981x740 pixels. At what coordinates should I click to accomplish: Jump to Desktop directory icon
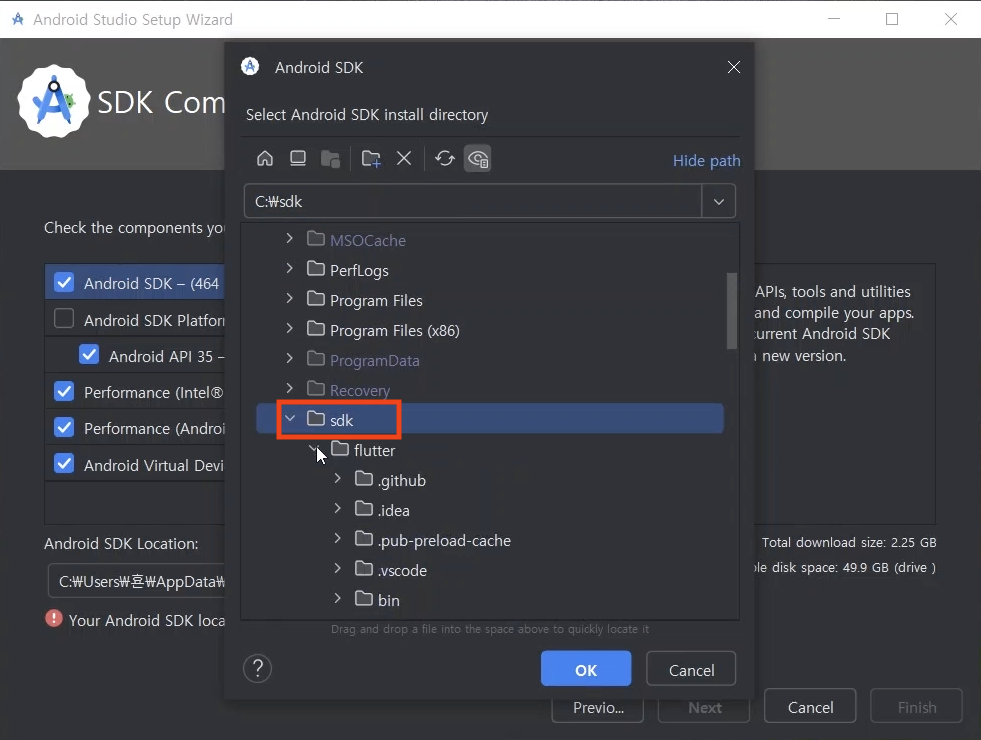pos(298,159)
